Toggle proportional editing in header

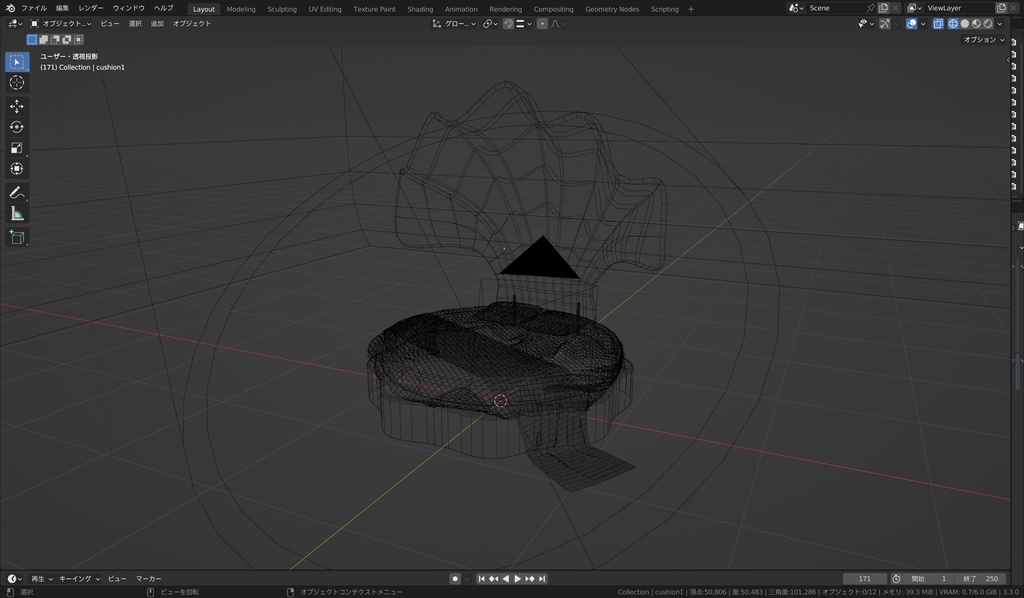[x=542, y=23]
